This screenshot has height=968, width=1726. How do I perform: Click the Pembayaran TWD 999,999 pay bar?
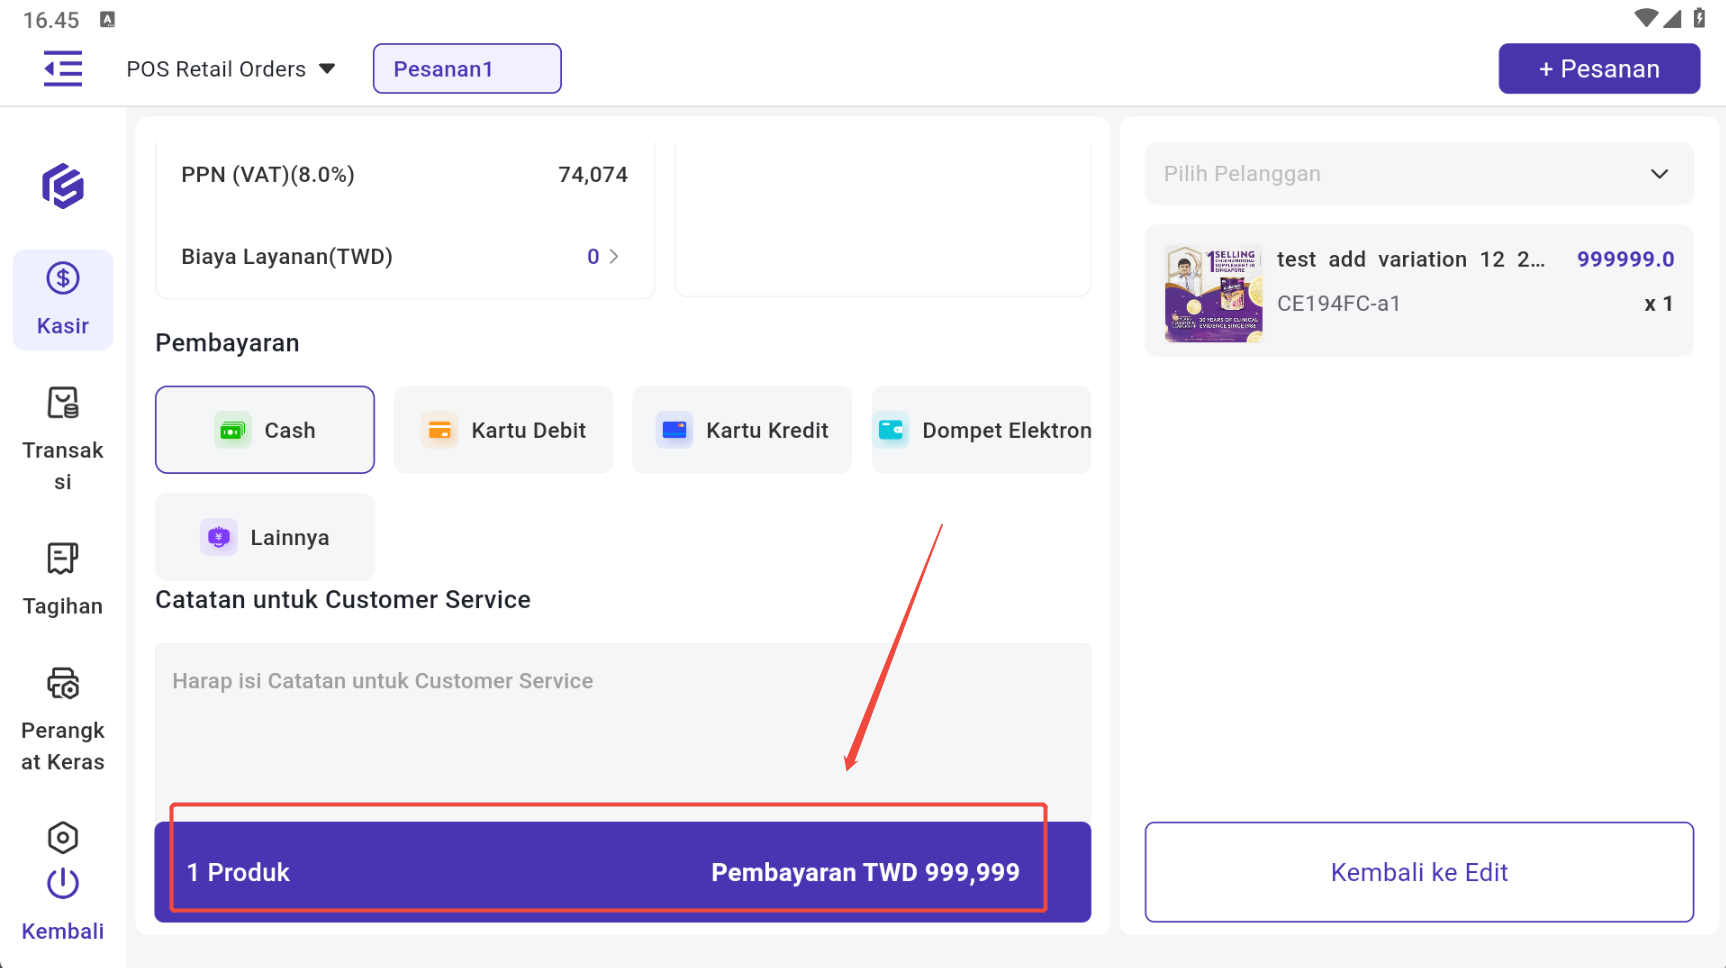tap(622, 872)
